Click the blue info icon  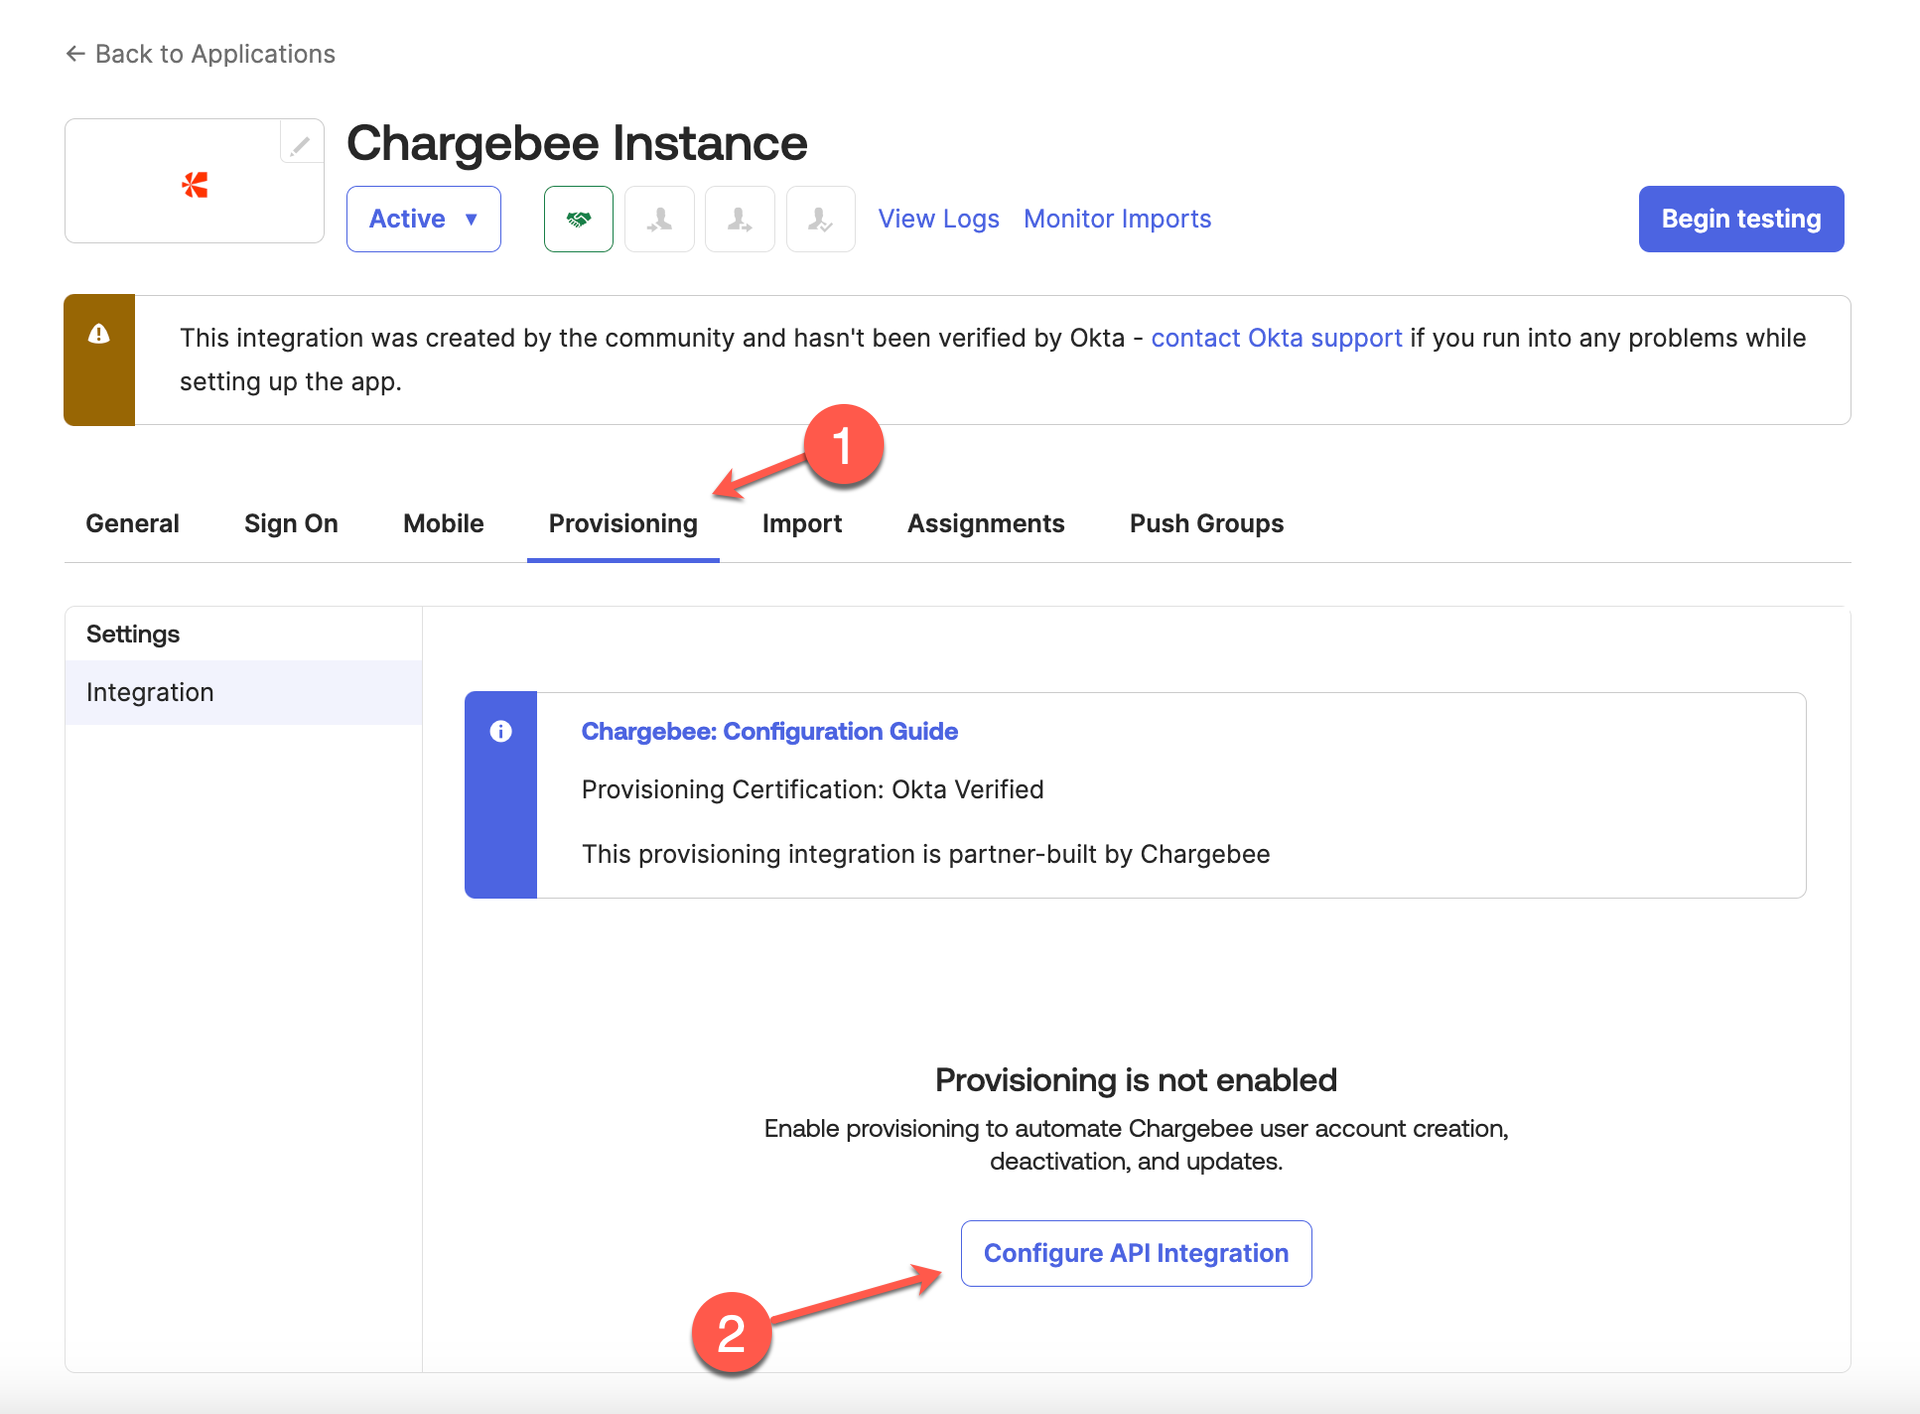501,731
